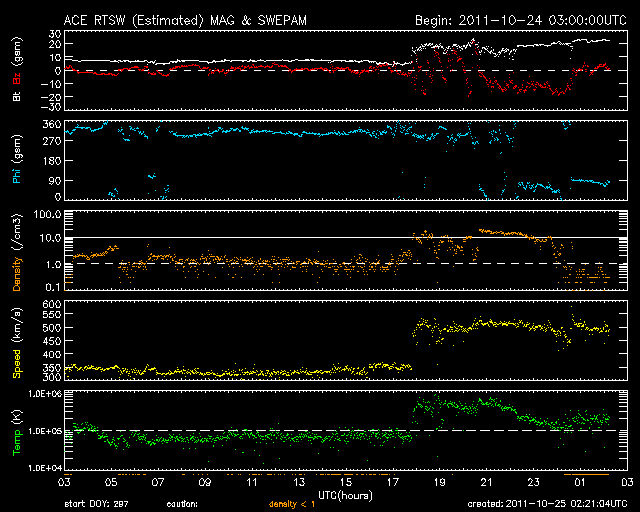Select the cyan "Phi" axis label
Screen dimensions: 640x512
tap(17, 175)
